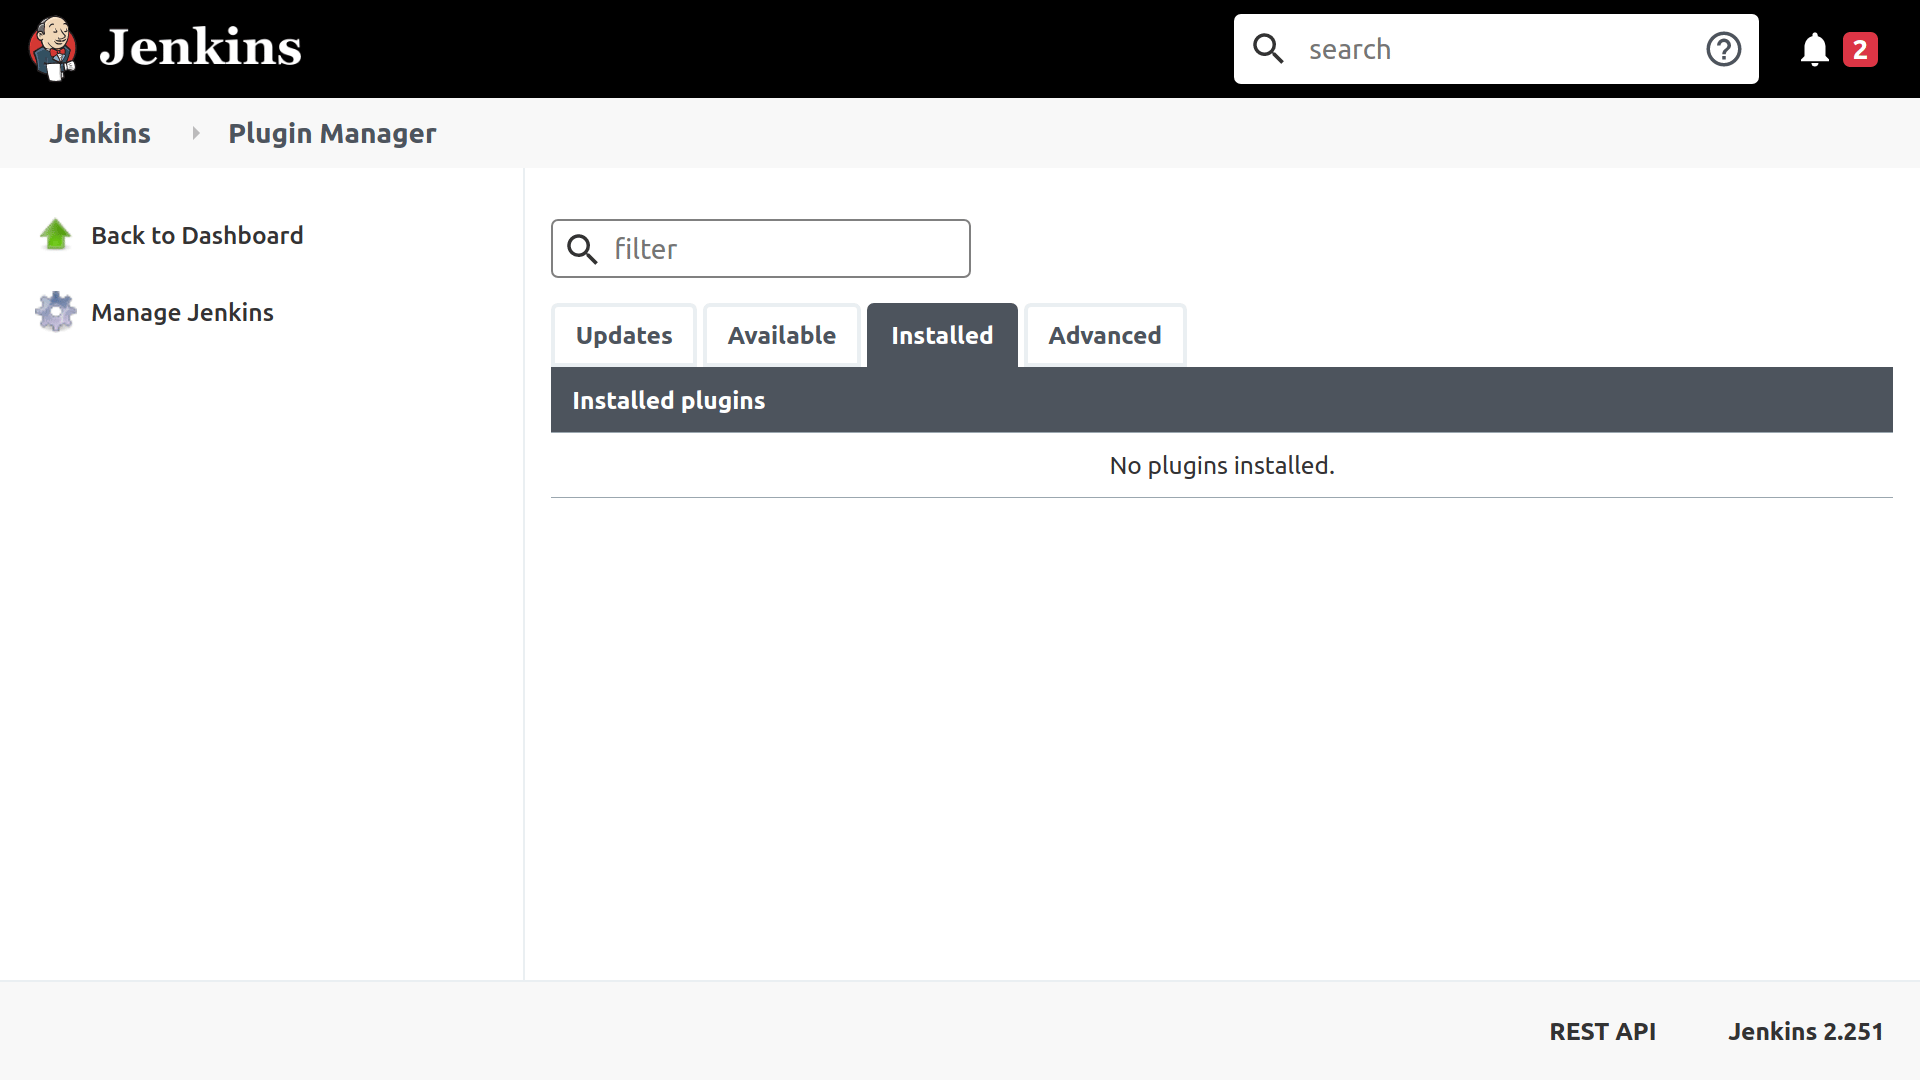
Task: Open notifications bell icon
Action: pyautogui.click(x=1814, y=49)
